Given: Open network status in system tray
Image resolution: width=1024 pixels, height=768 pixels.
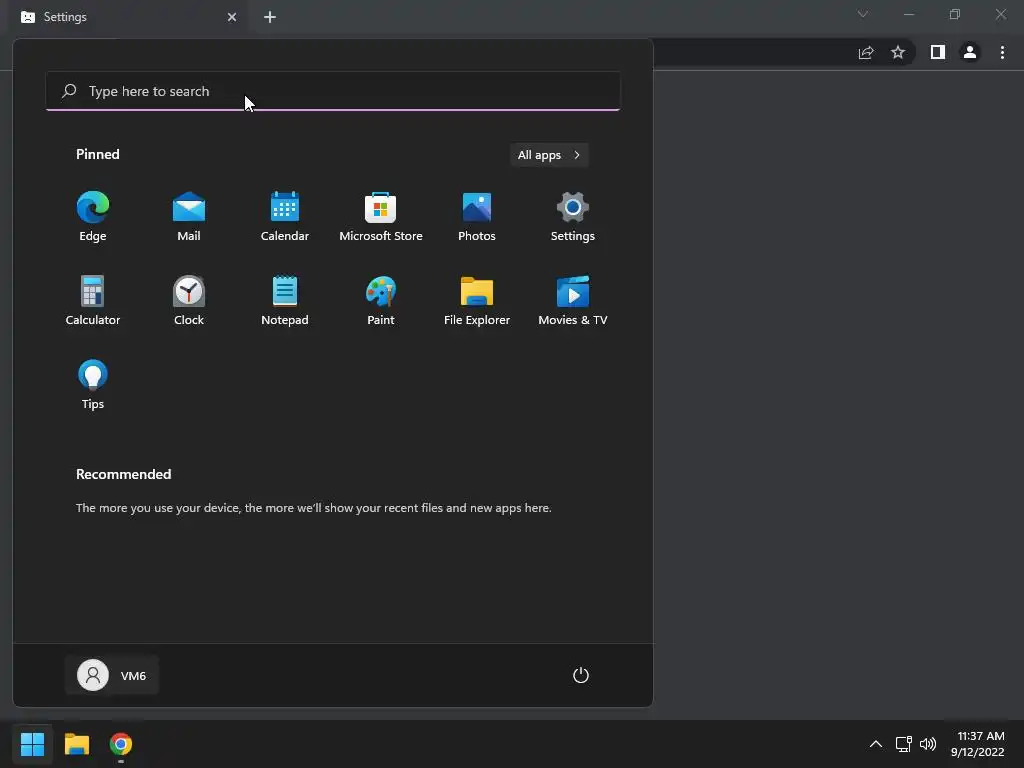Looking at the screenshot, I should (903, 744).
